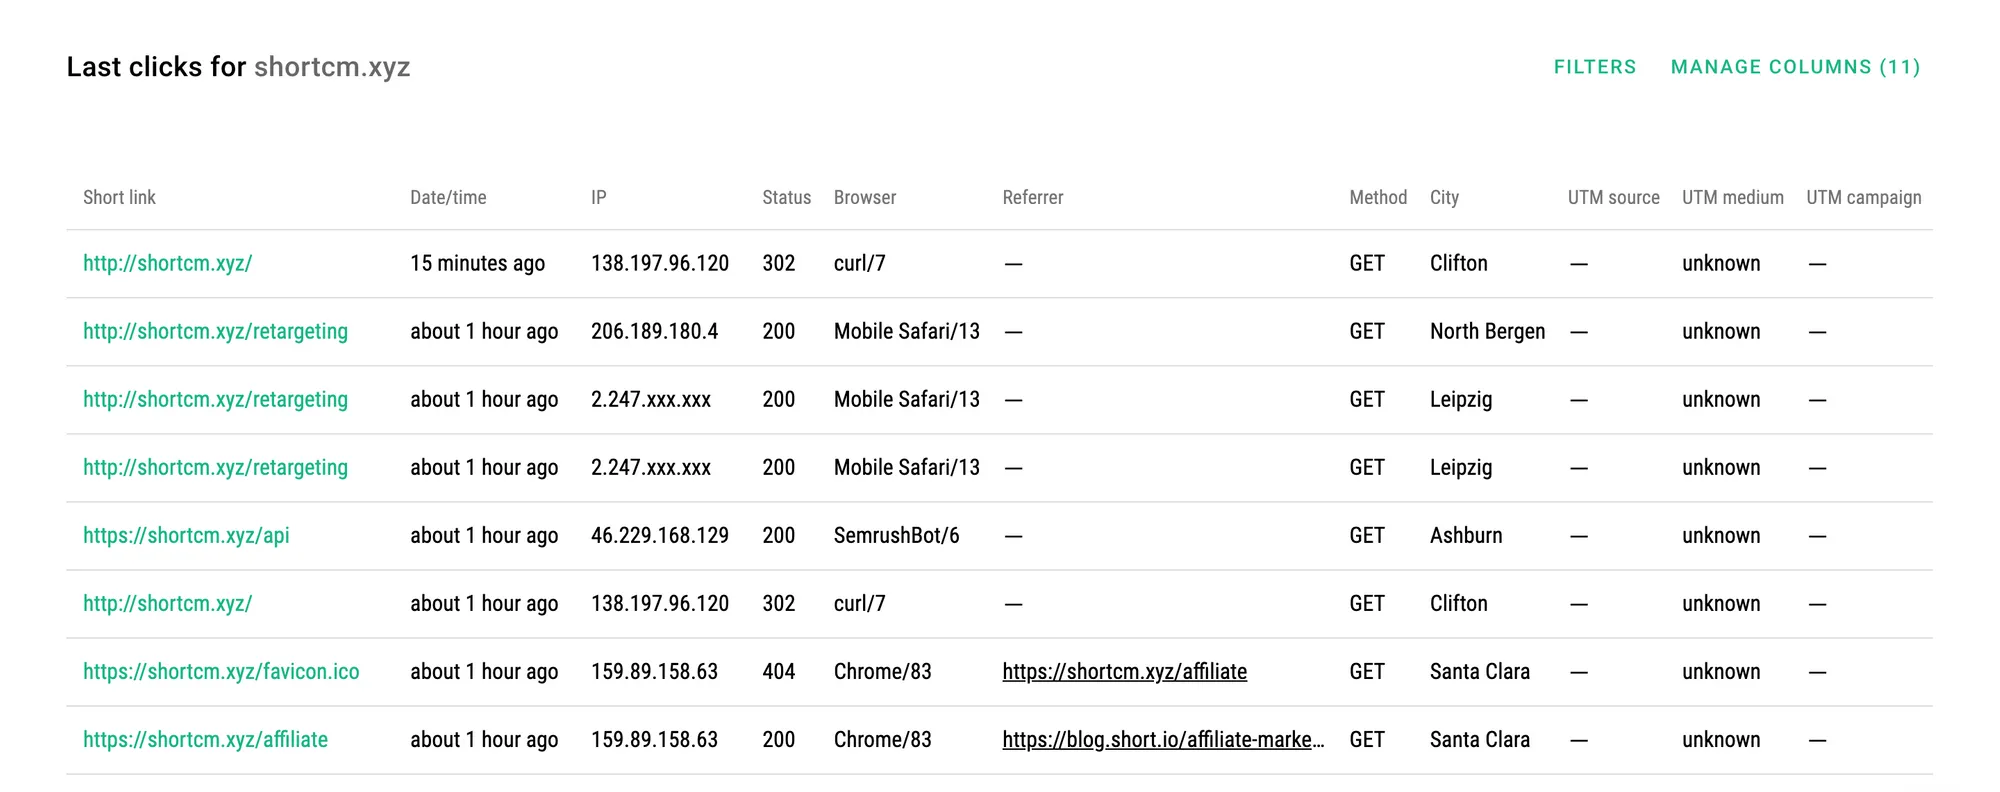Screen dimensions: 2000x792
Task: Select the Ashburn city cell
Action: [x=1466, y=535]
